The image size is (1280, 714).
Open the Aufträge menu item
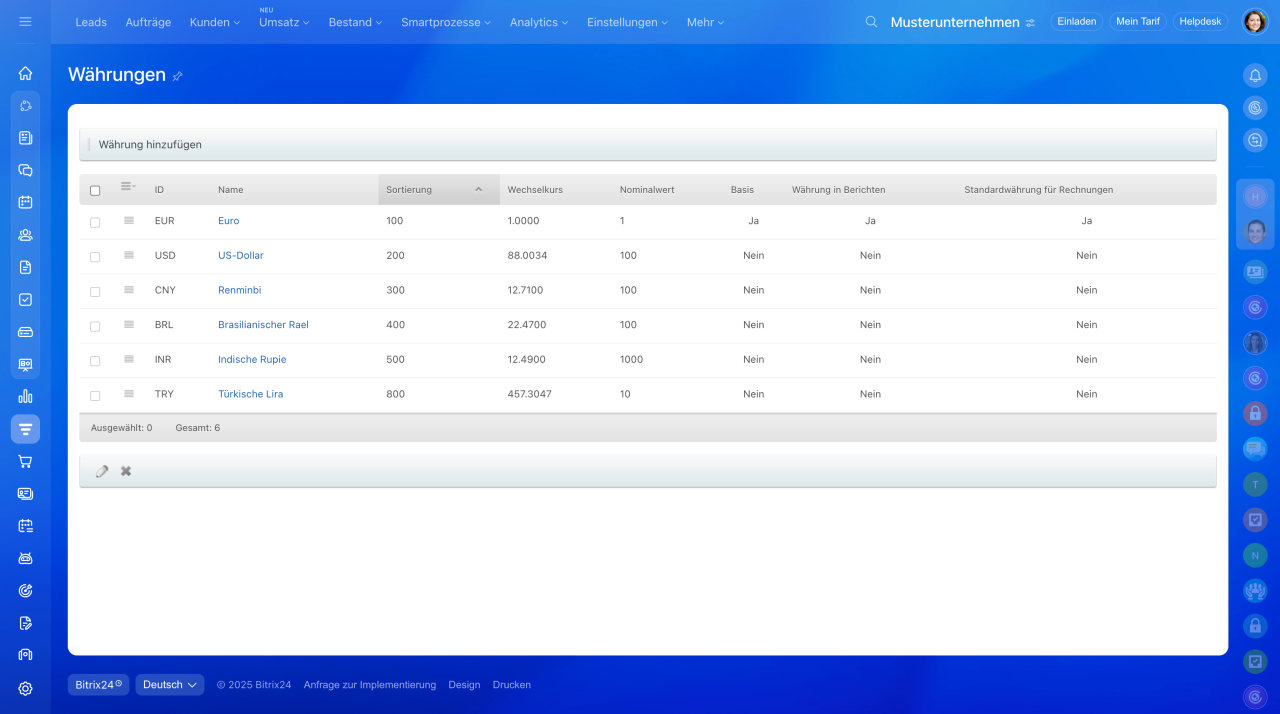(x=148, y=22)
